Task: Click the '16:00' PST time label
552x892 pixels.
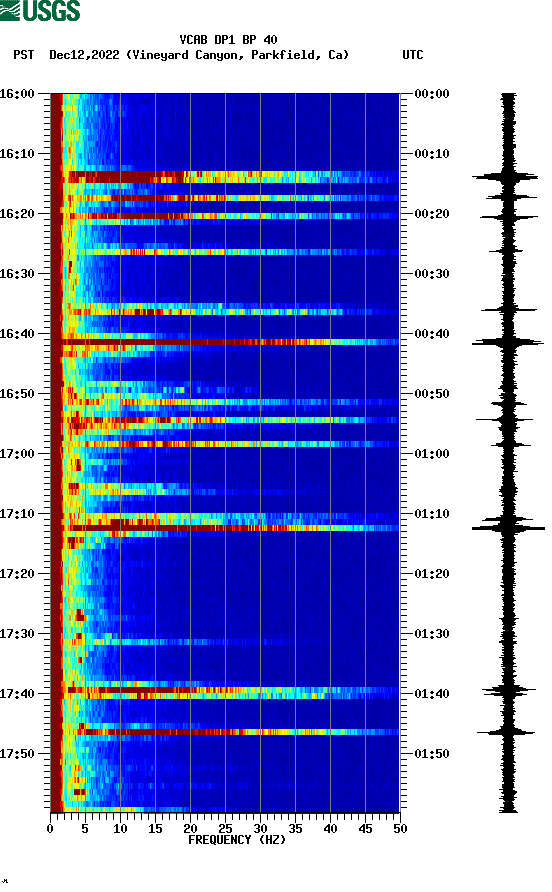Action: 17,94
